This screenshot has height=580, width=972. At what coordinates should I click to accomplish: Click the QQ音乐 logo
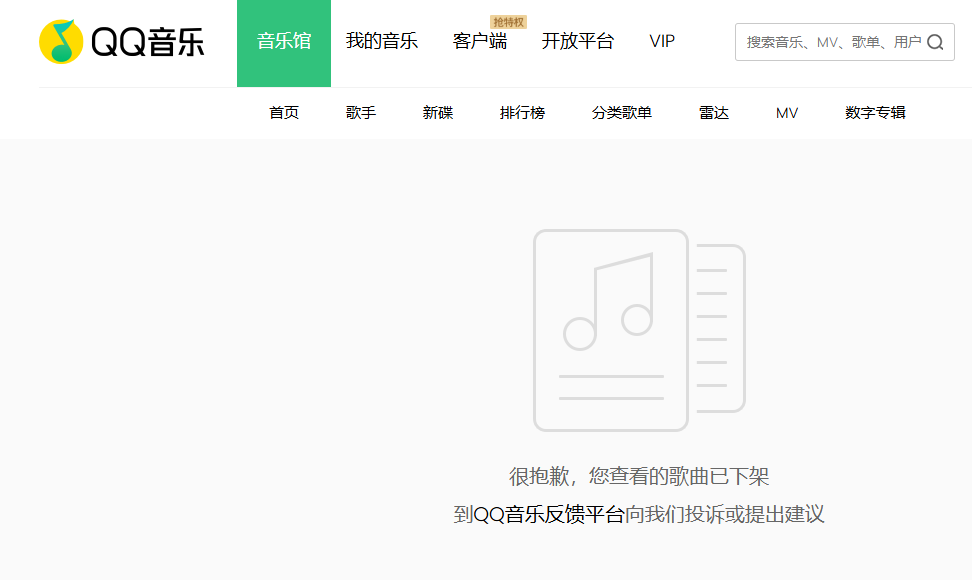coord(122,42)
